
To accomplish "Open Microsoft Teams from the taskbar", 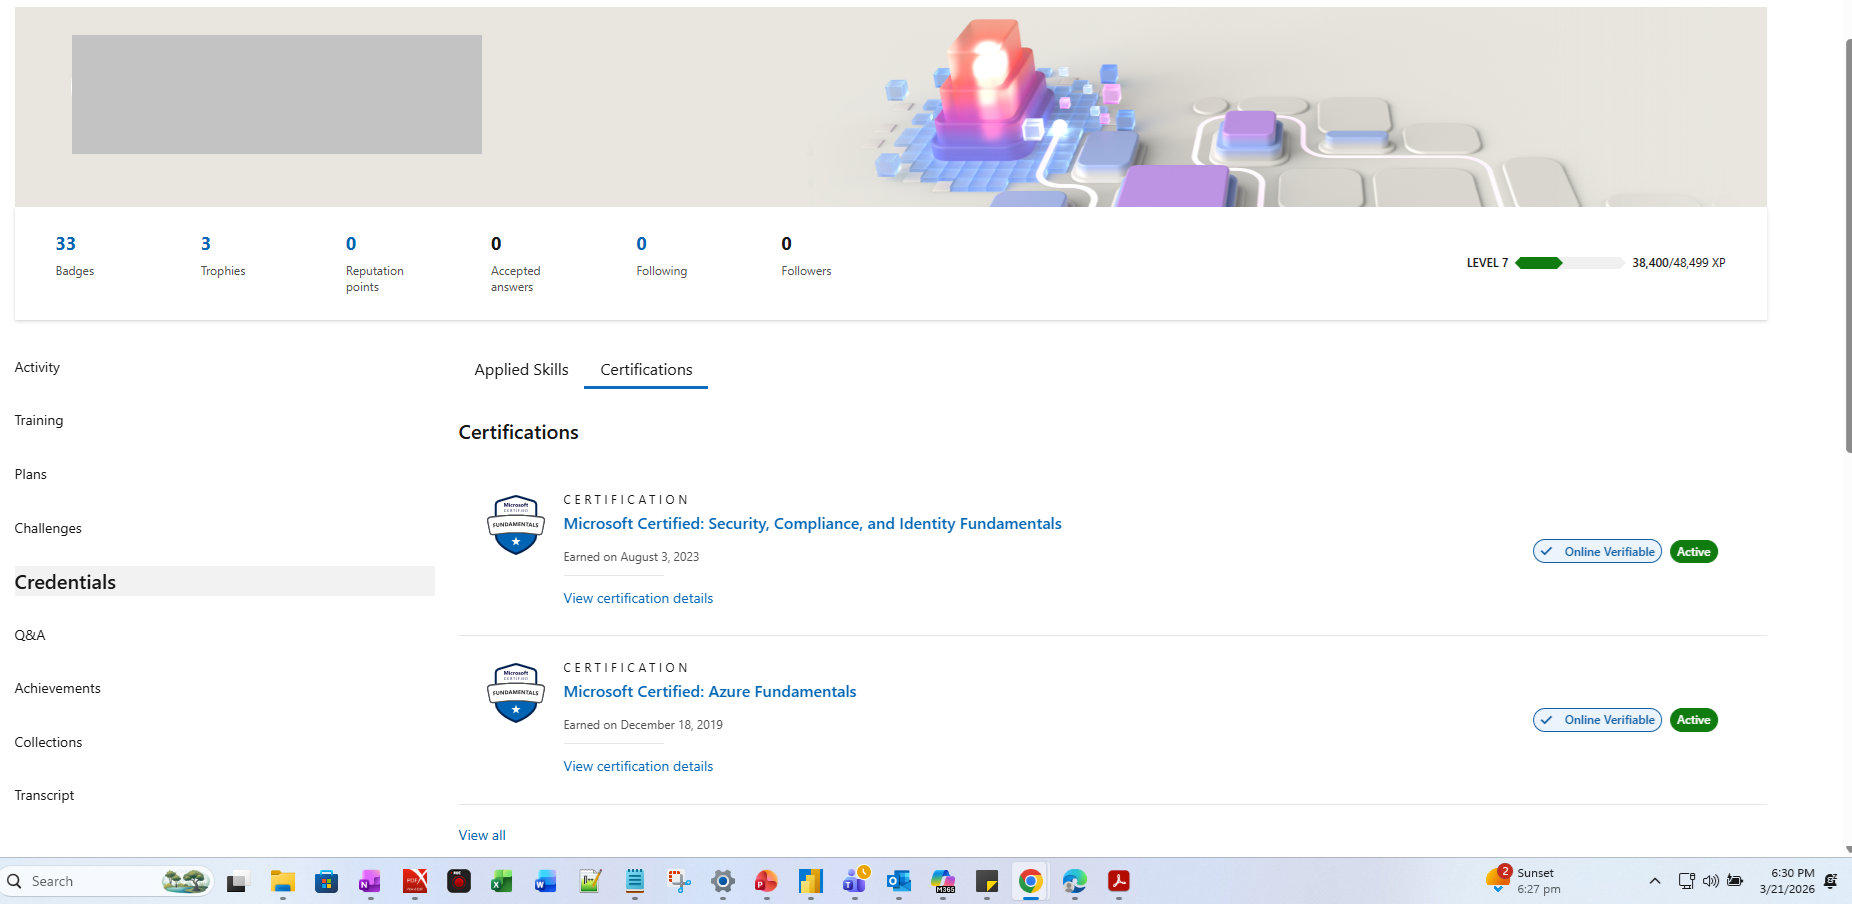I will click(x=855, y=881).
